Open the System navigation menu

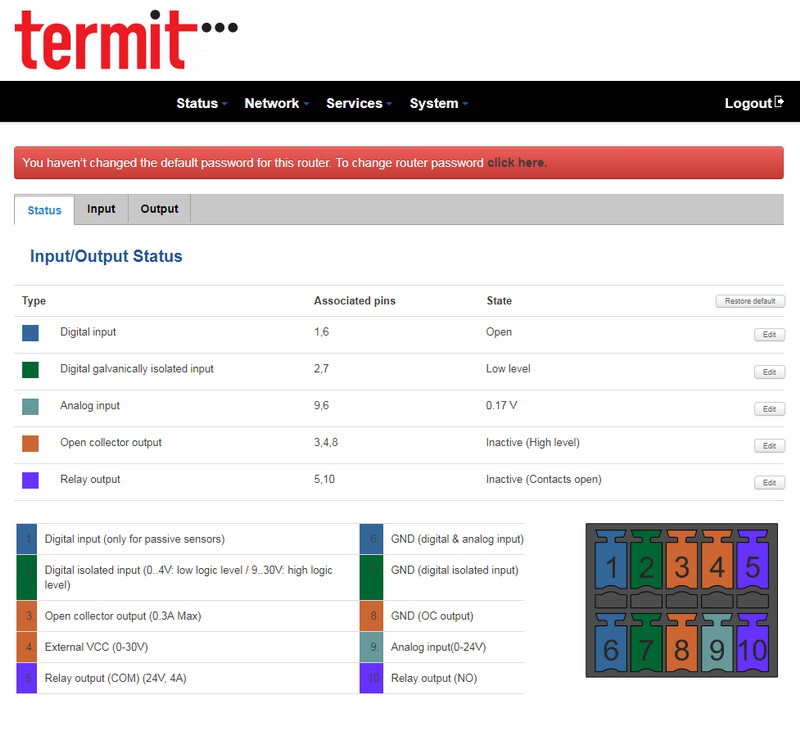438,103
